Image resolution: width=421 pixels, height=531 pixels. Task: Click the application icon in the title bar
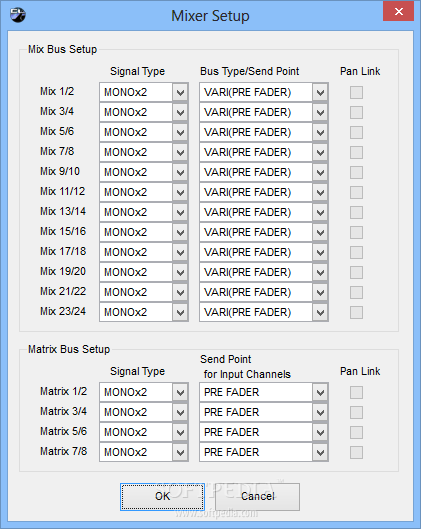pos(18,15)
